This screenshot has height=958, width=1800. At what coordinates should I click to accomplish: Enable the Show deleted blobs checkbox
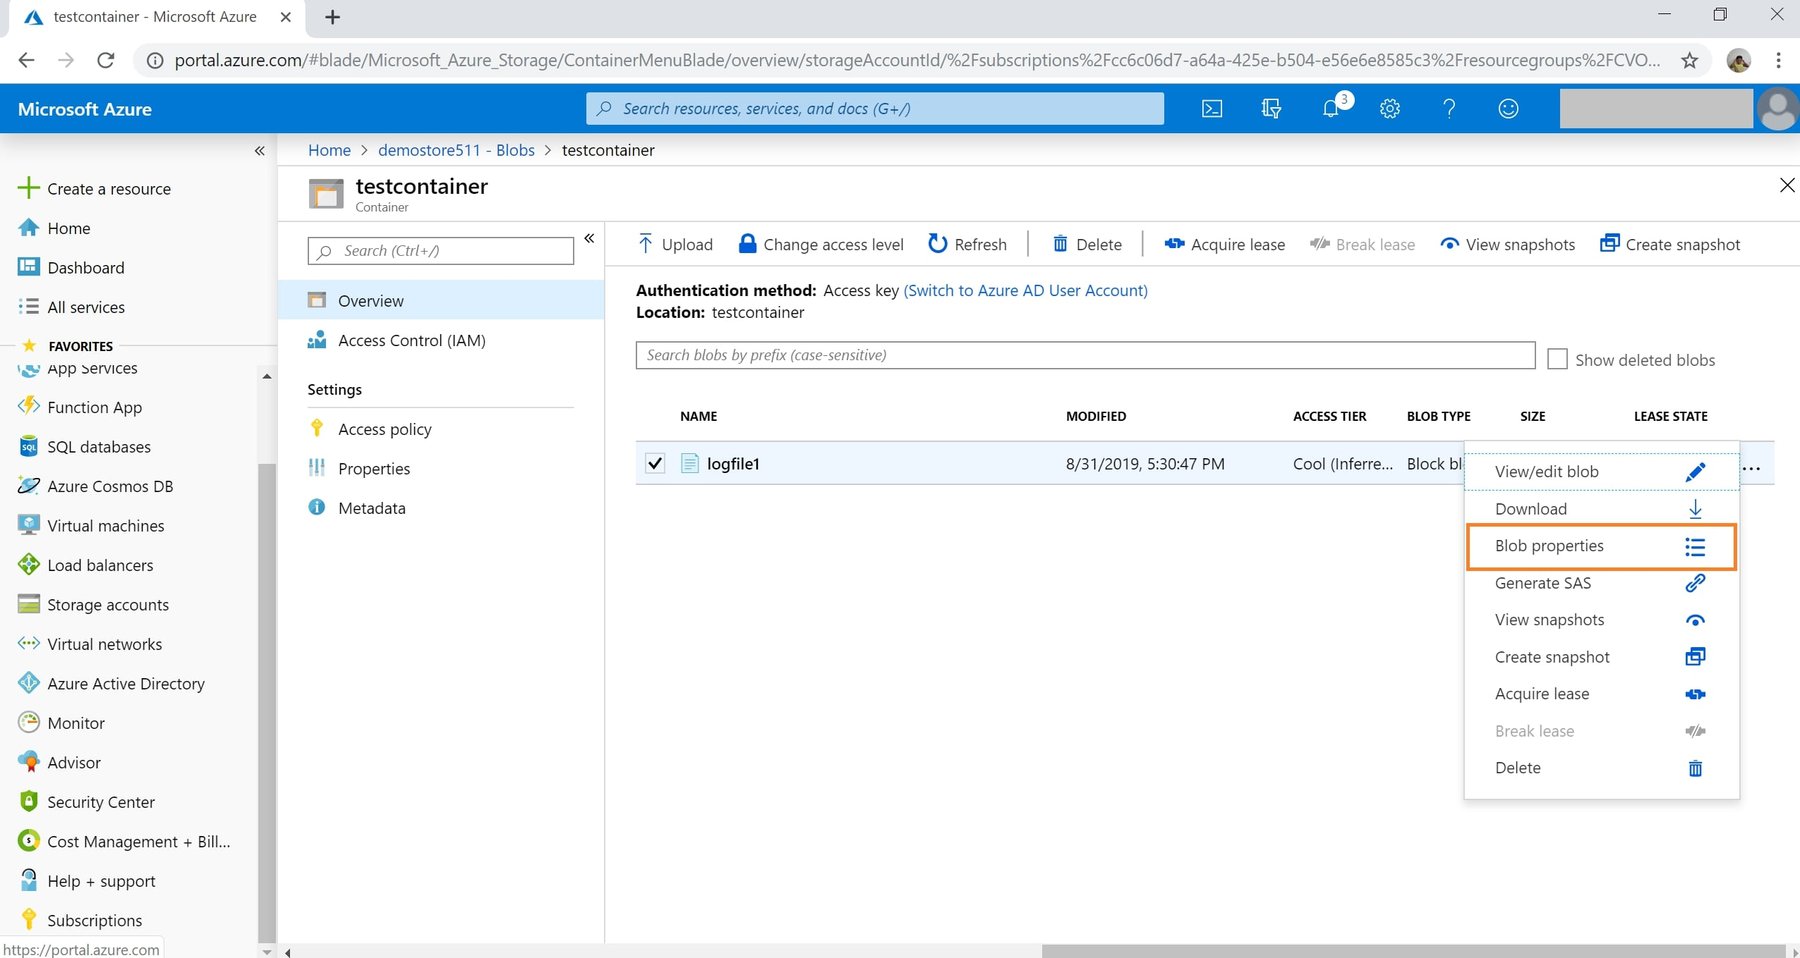click(x=1557, y=358)
